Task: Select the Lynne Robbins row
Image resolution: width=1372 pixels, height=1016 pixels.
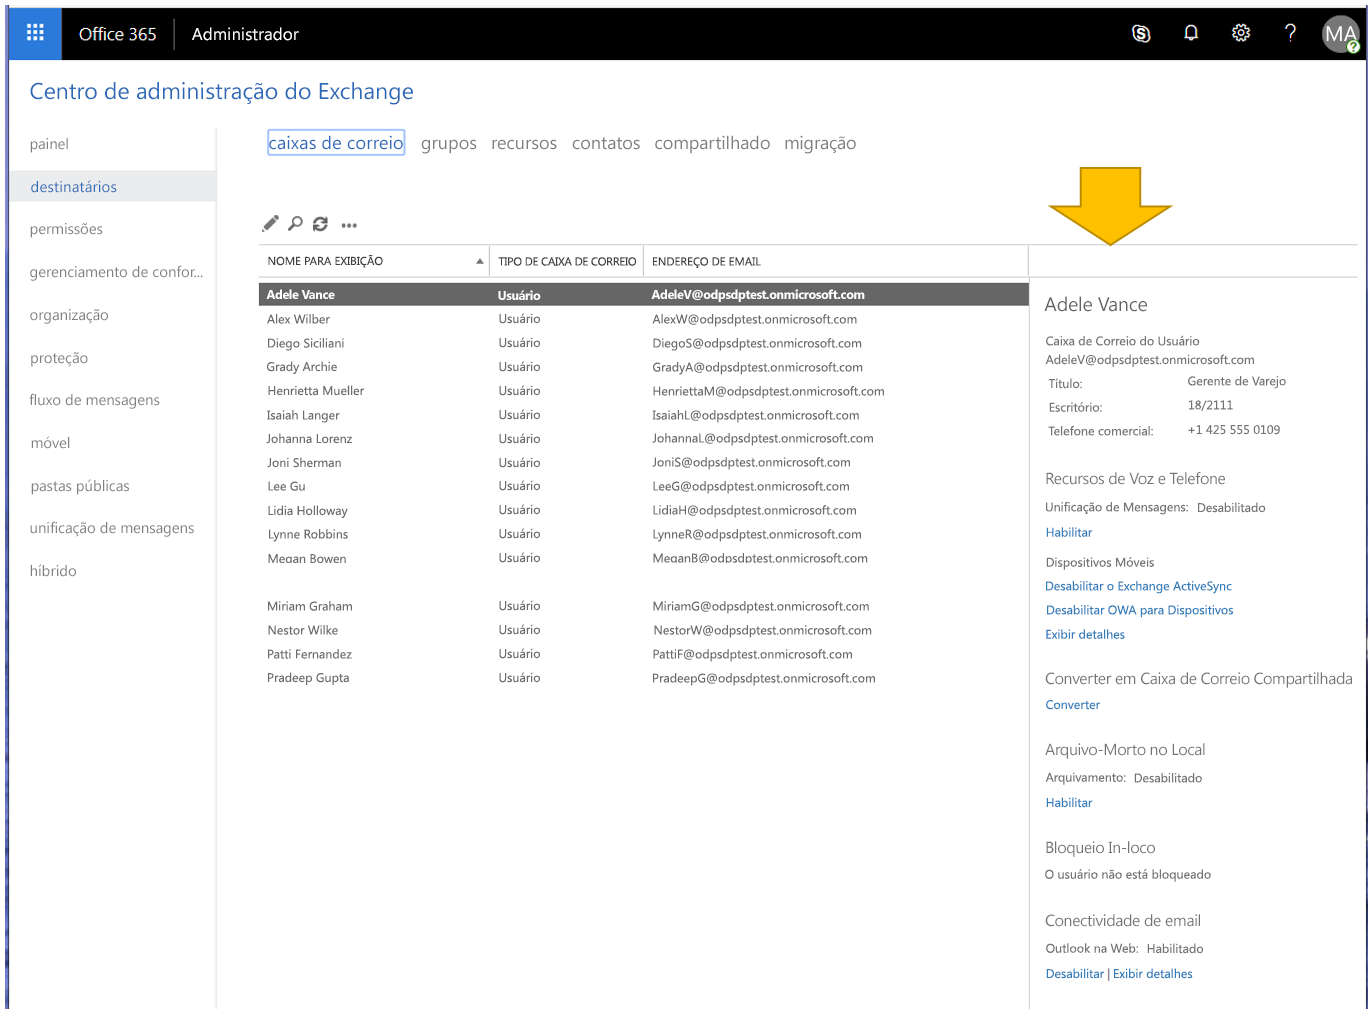Action: 644,534
